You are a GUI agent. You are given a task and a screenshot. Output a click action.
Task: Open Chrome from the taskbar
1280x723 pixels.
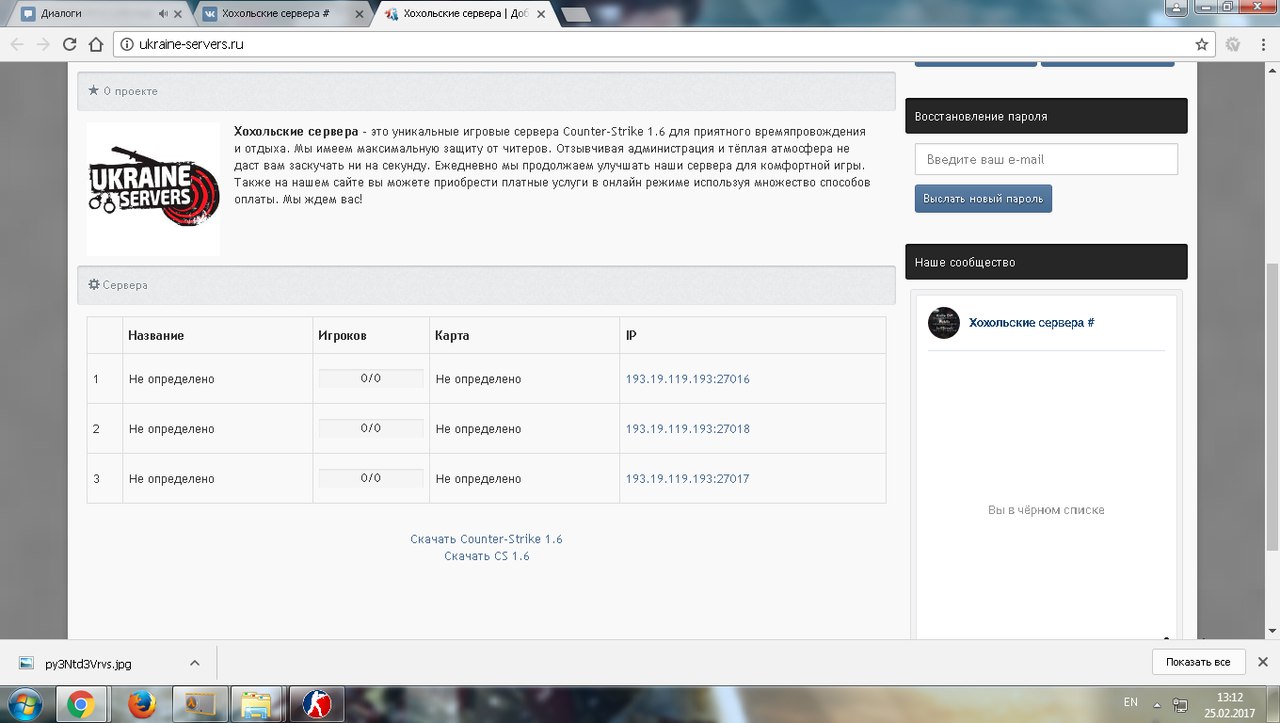[82, 705]
